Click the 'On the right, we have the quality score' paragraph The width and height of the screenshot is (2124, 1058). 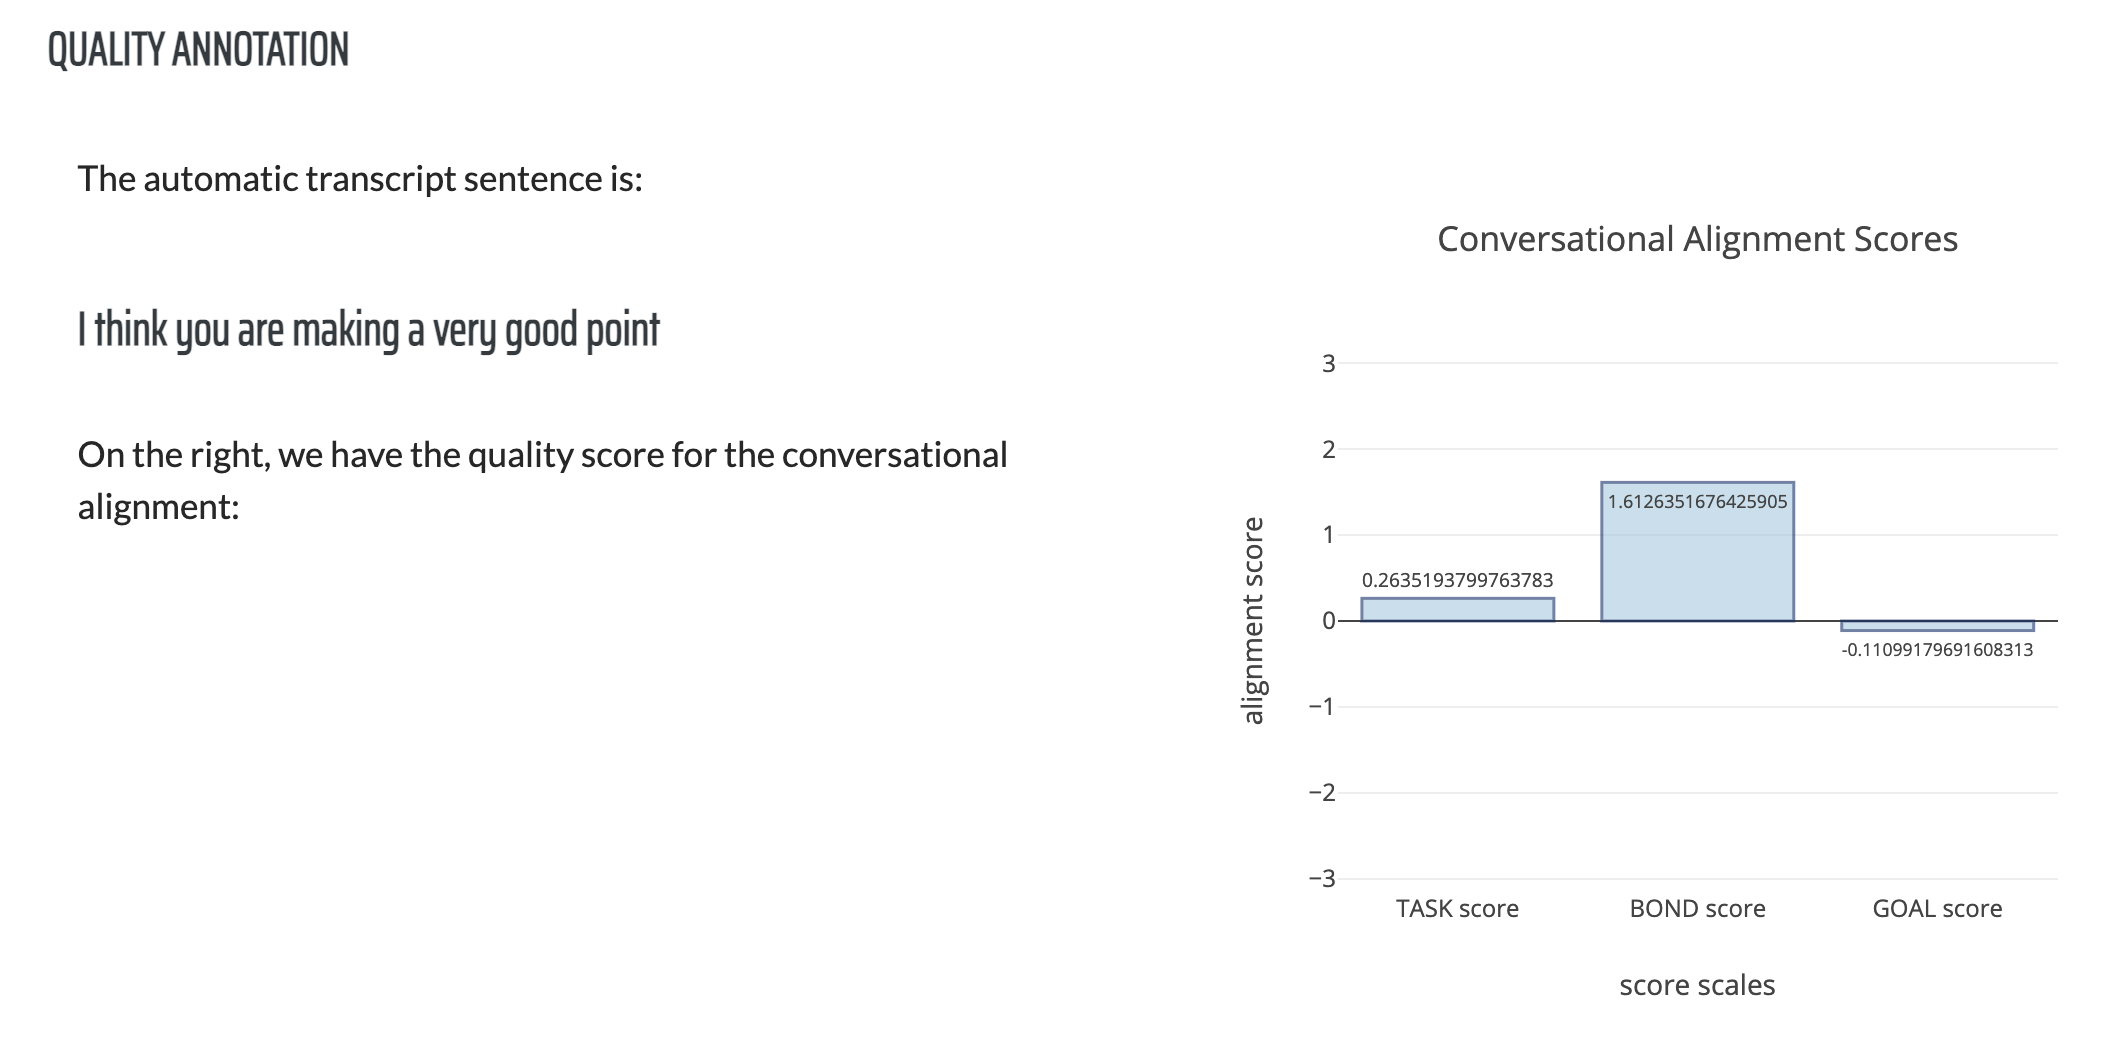542,481
